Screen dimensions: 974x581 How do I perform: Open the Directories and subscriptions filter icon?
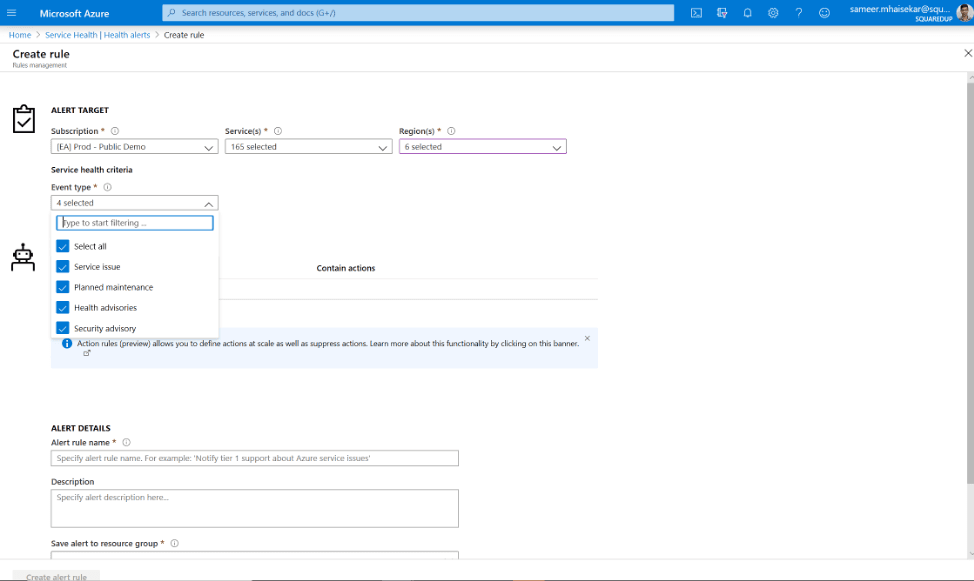(723, 12)
